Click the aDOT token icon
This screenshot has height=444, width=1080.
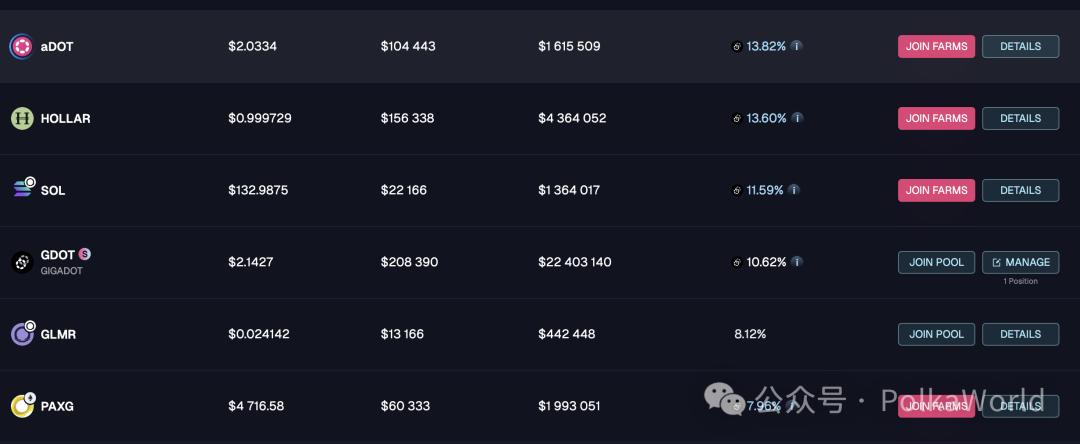22,46
